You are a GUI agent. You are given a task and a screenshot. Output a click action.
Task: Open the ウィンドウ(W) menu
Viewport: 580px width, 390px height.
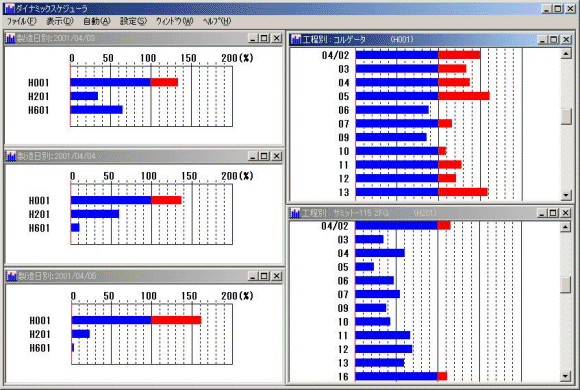click(174, 21)
